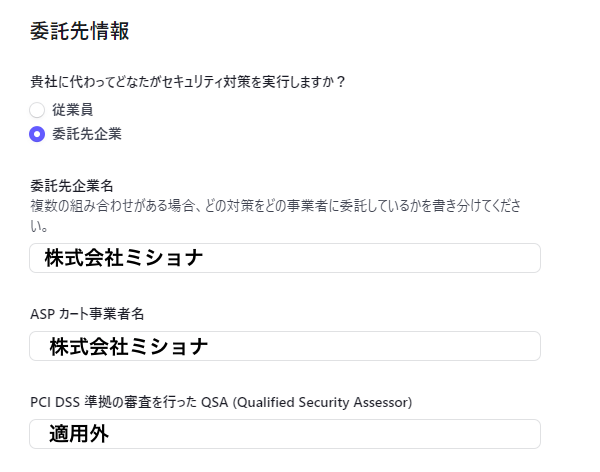
Task: Select the 従業員 radio button
Action: (37, 110)
